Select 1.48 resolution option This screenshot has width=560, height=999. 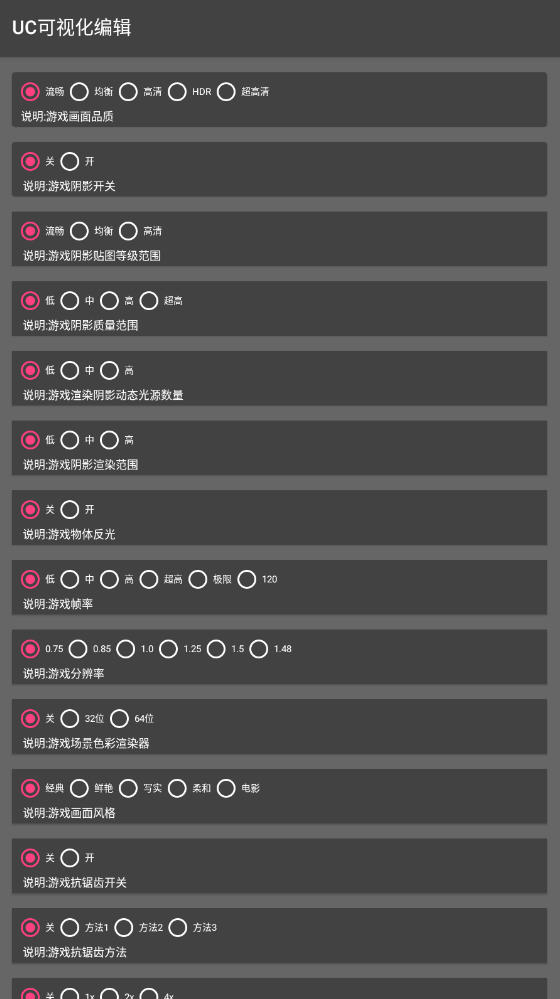[x=259, y=649]
